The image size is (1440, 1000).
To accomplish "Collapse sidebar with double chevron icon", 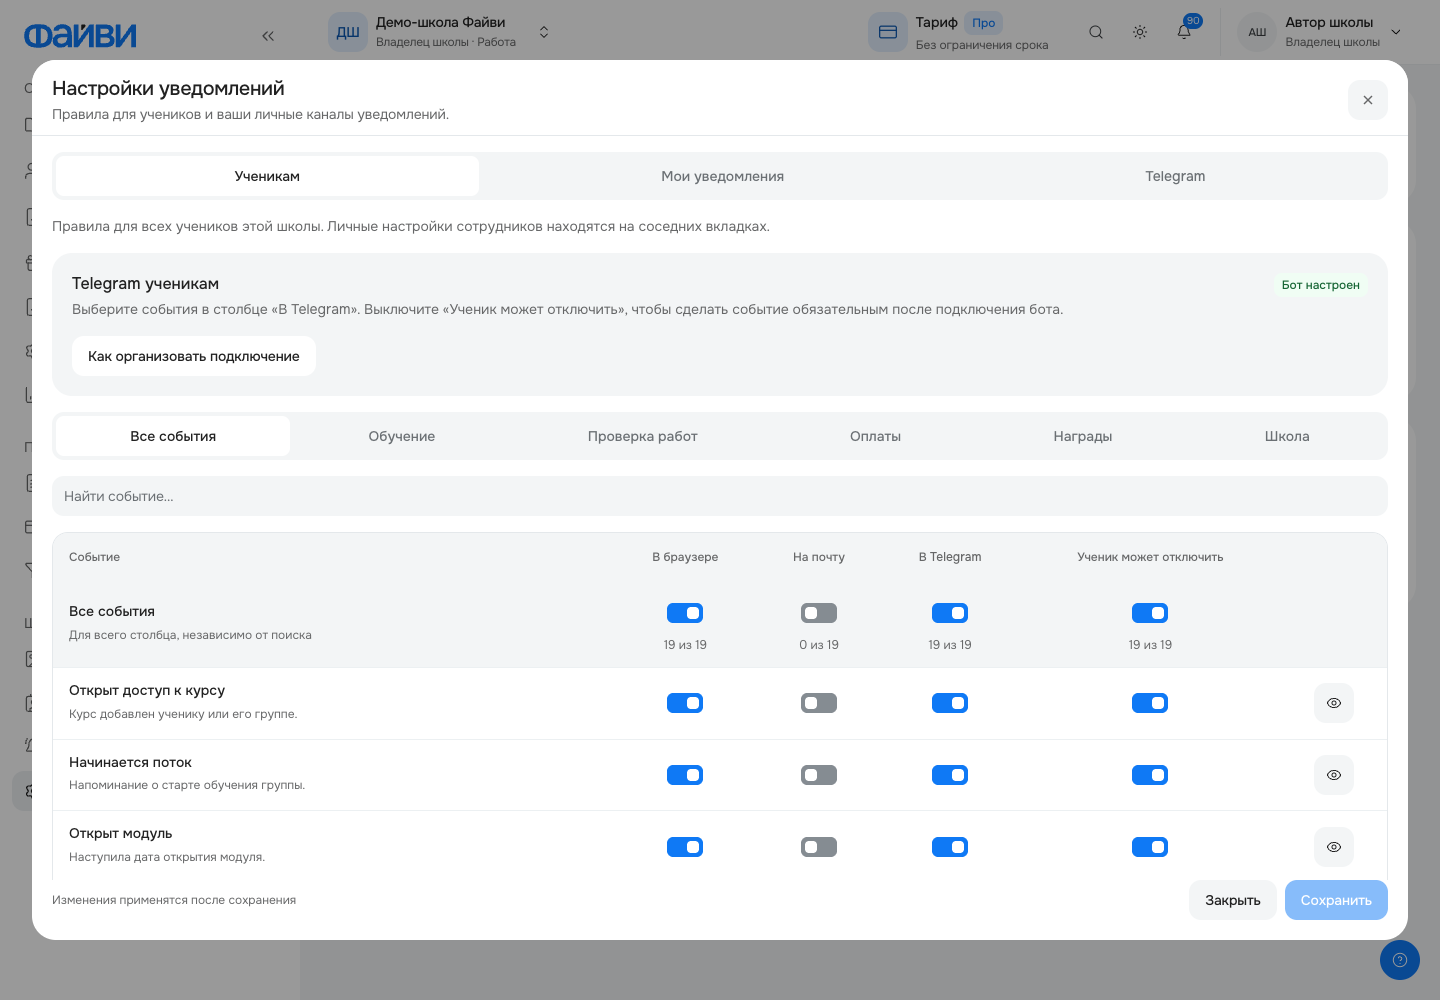I will pyautogui.click(x=268, y=36).
